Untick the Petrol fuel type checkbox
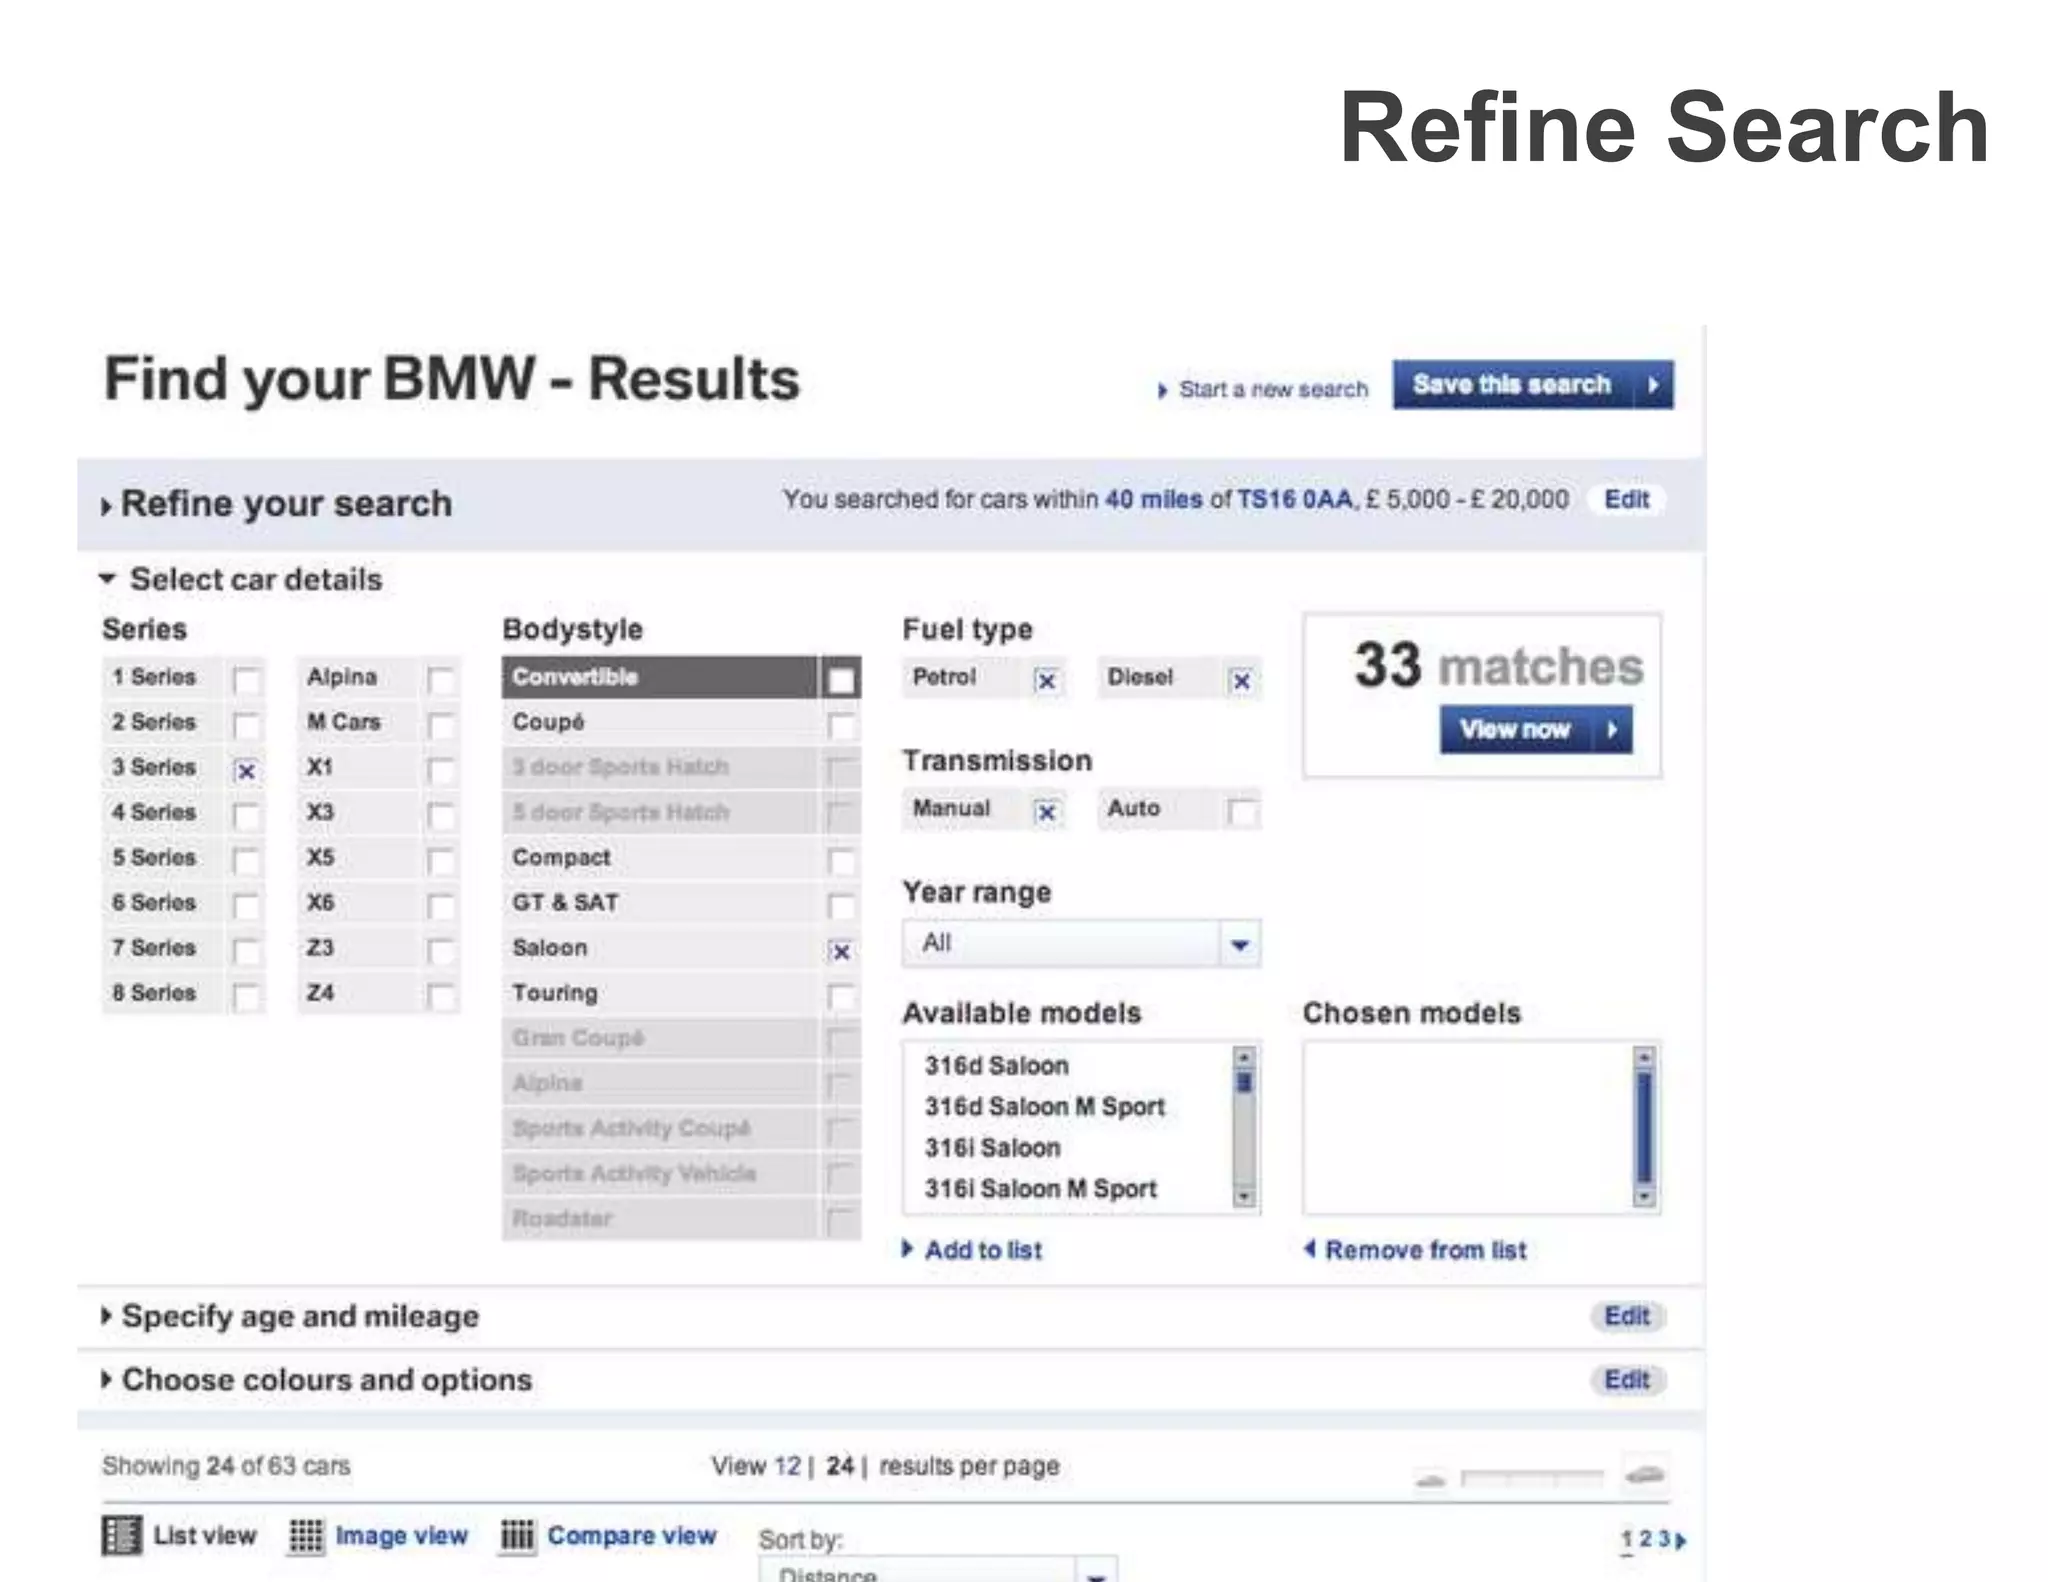The width and height of the screenshot is (2048, 1582). [x=1046, y=681]
